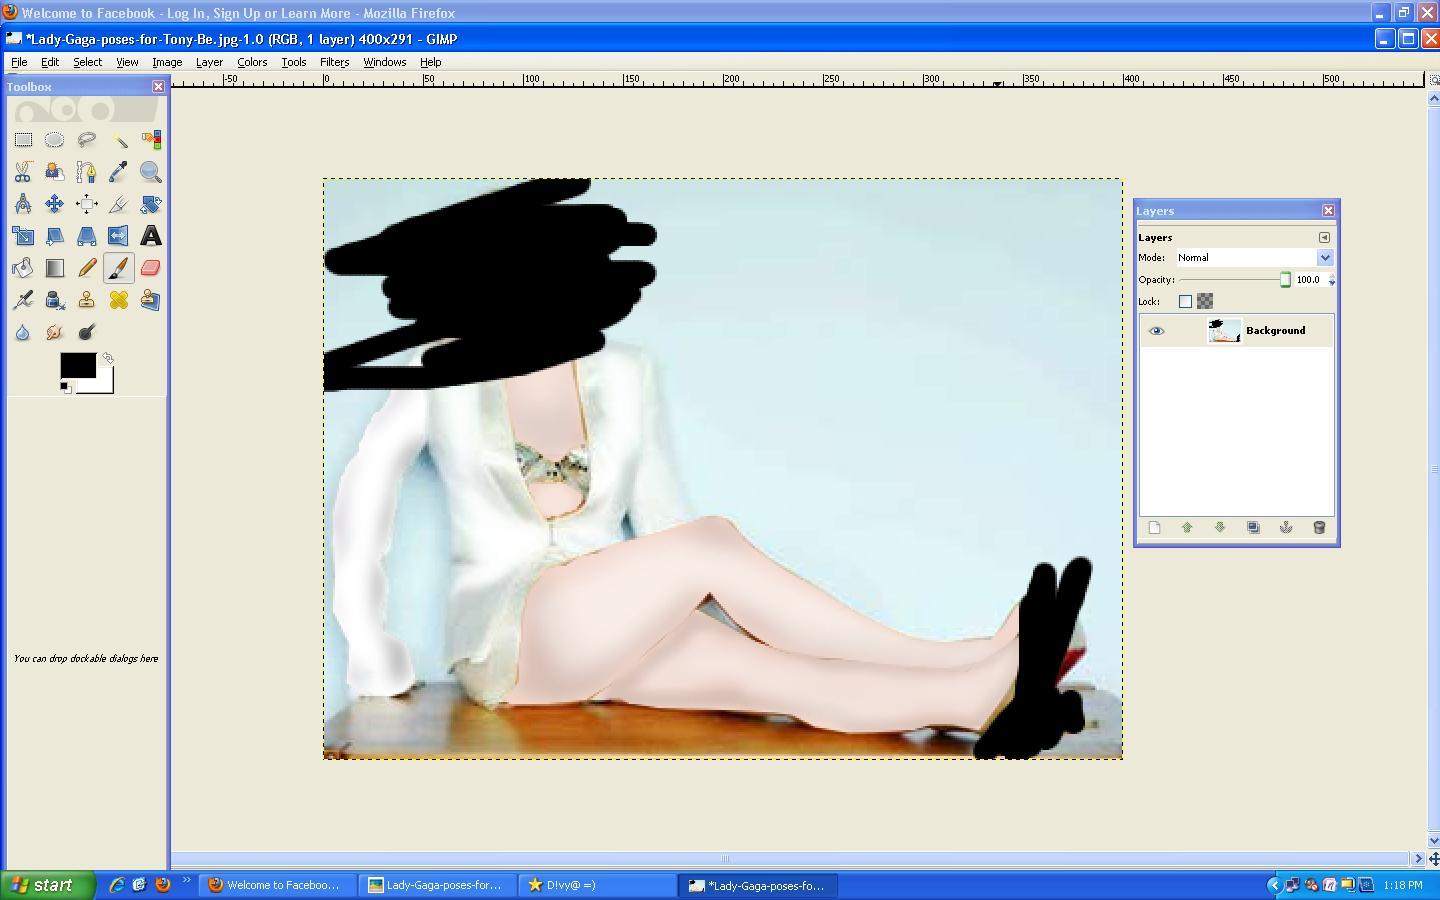Toggle Lock alpha channel checkerboard button

pos(1205,301)
